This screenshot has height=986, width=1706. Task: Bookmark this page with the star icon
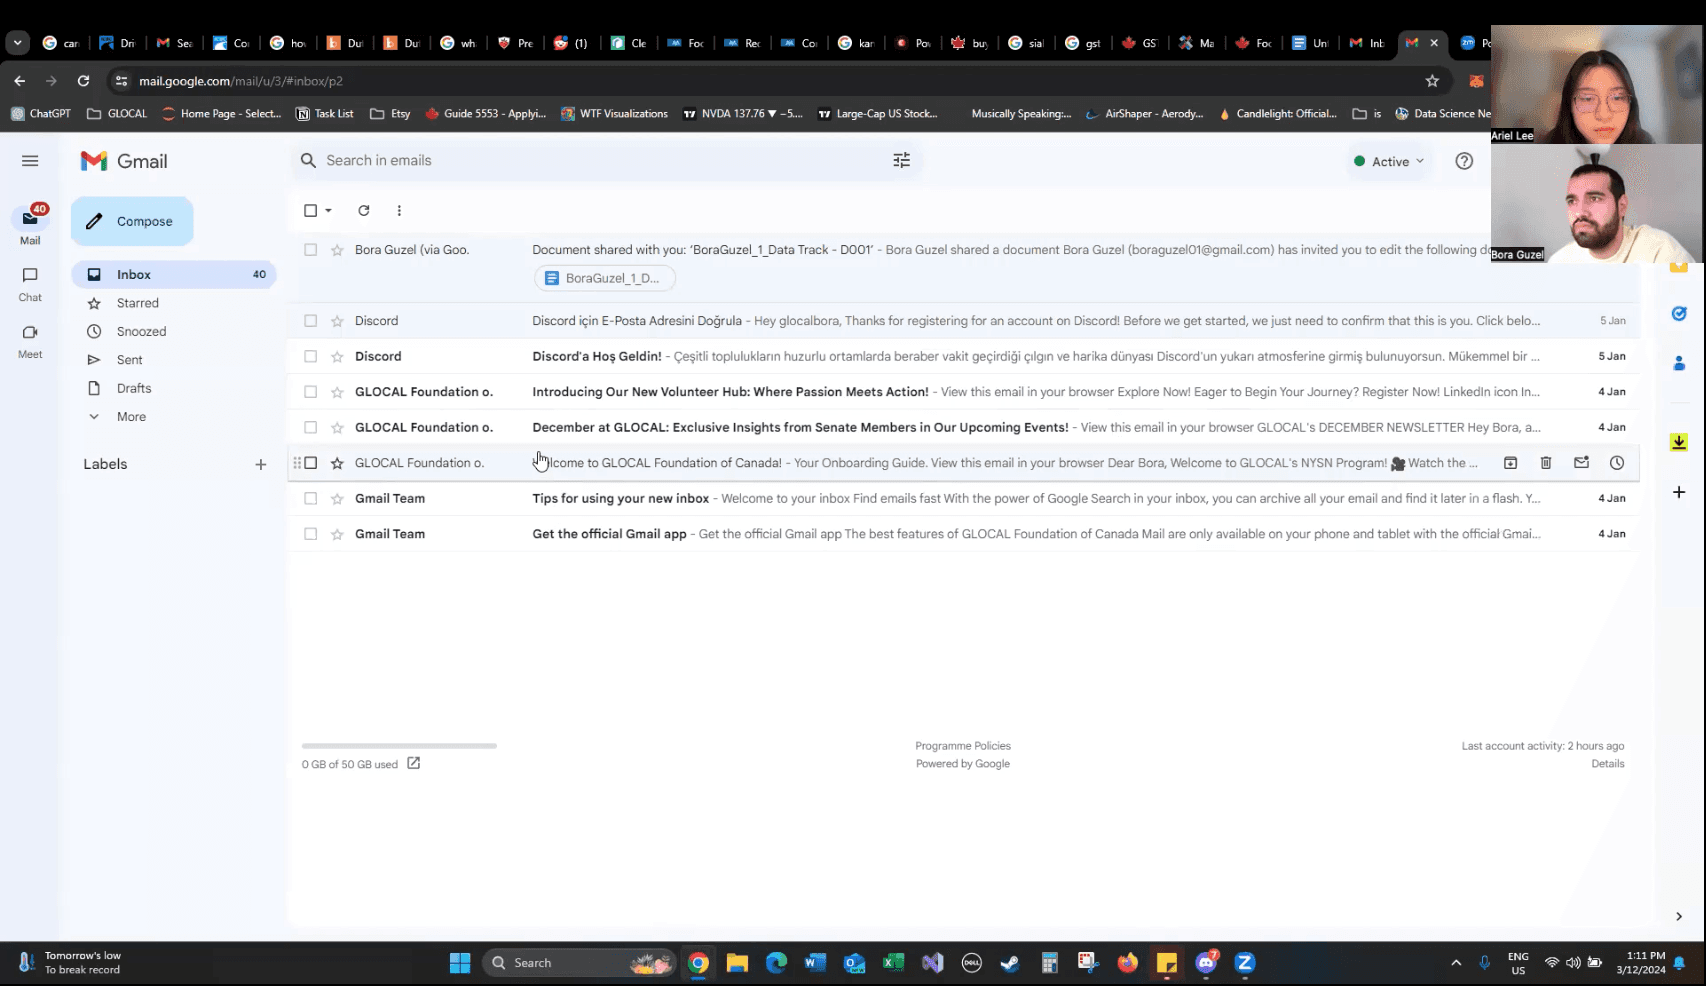(1432, 81)
